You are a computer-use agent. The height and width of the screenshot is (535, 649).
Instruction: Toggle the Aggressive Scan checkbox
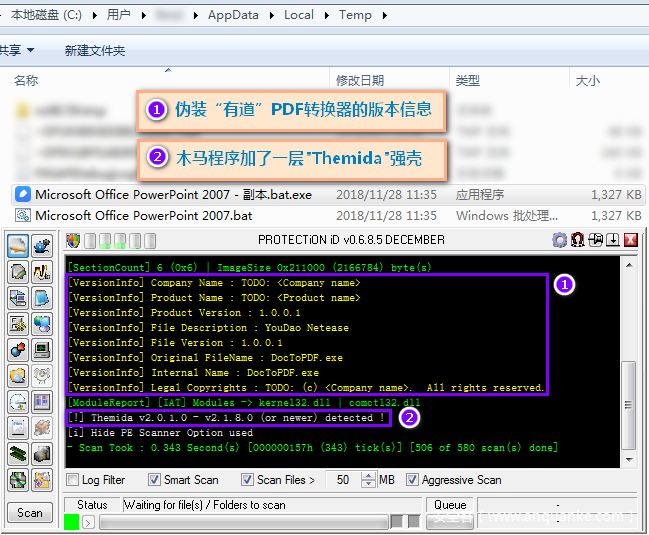pyautogui.click(x=413, y=480)
